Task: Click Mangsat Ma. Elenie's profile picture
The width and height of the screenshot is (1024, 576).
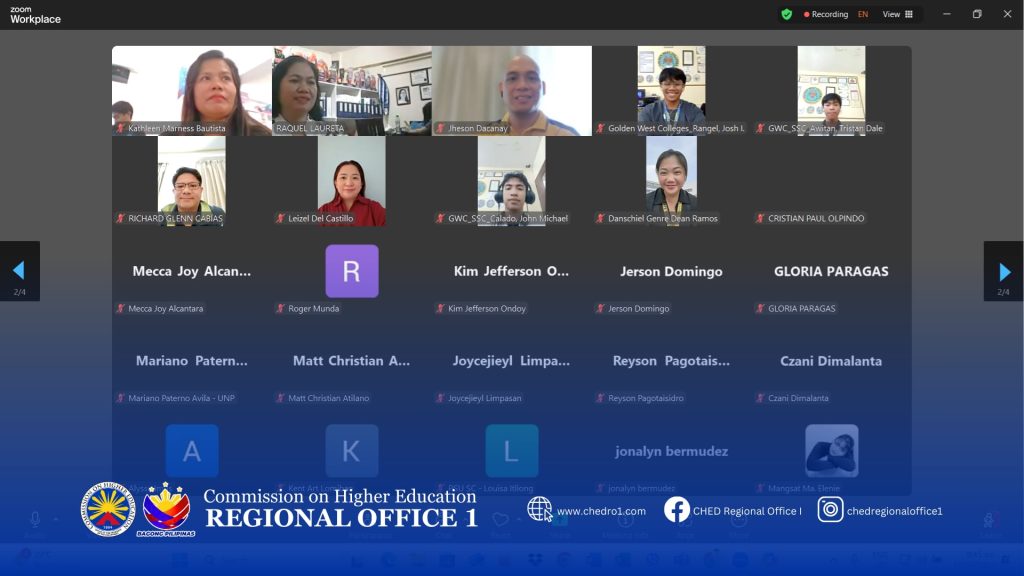Action: pyautogui.click(x=832, y=451)
